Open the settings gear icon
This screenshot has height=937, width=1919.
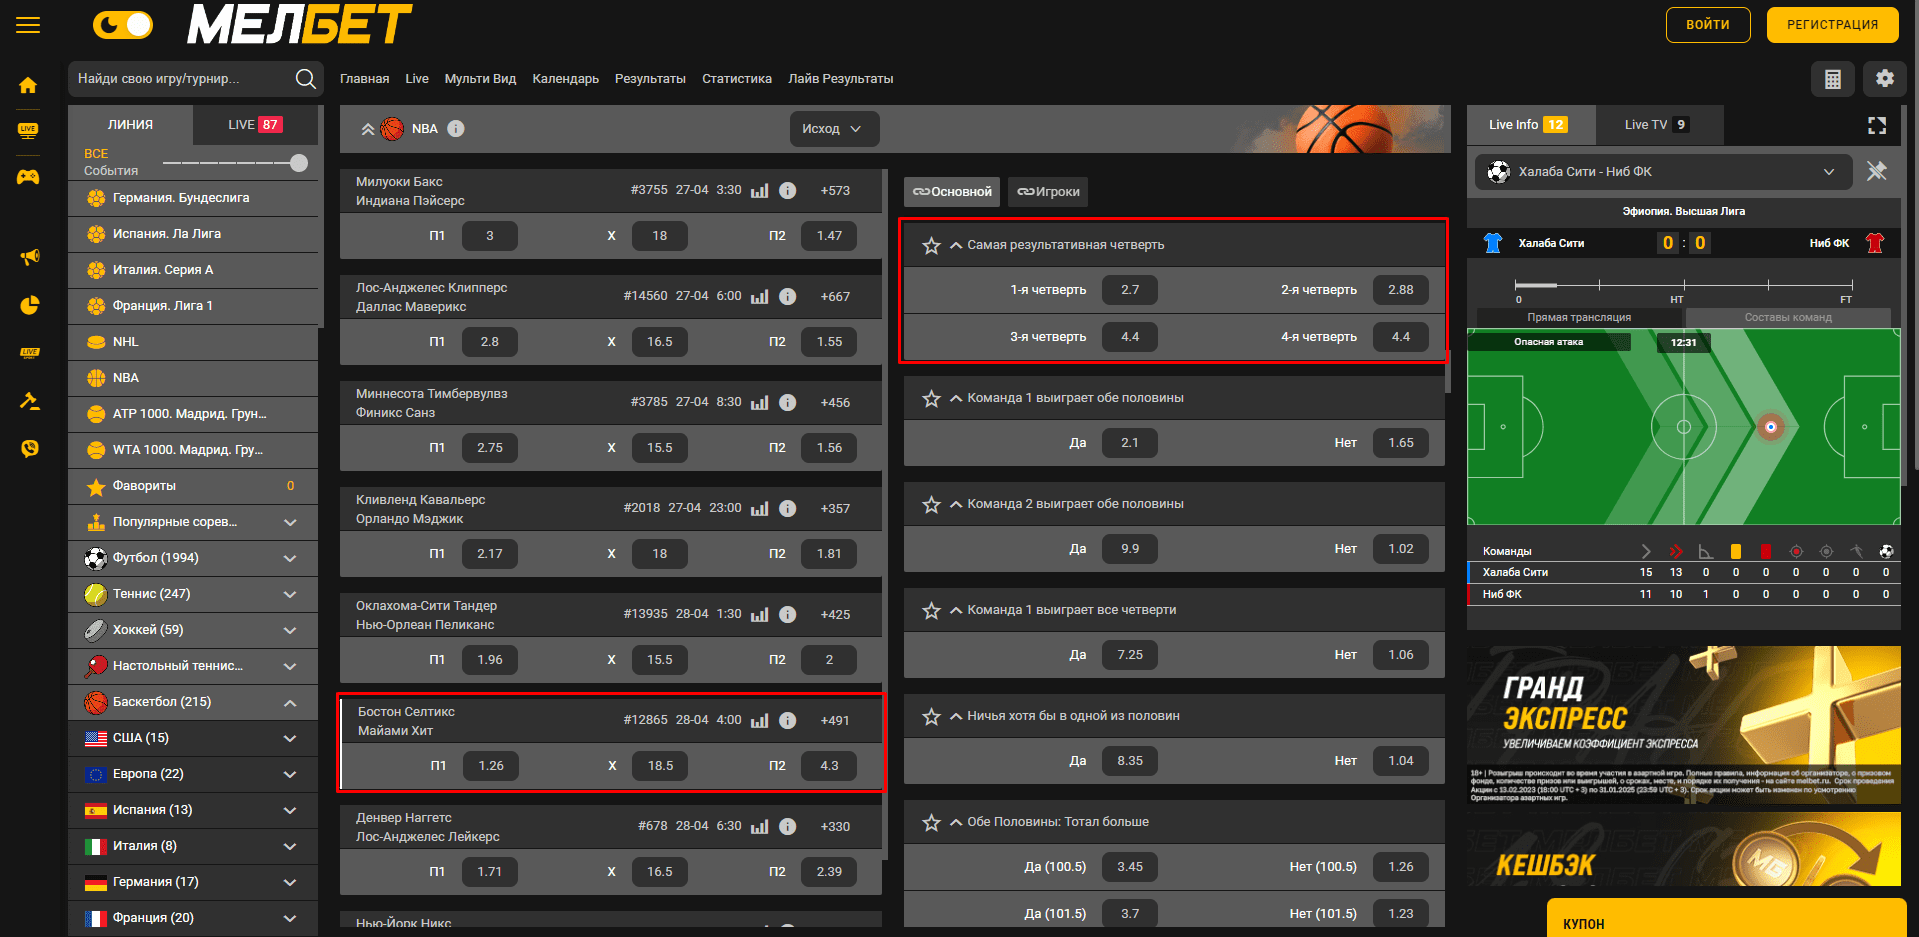click(x=1885, y=78)
